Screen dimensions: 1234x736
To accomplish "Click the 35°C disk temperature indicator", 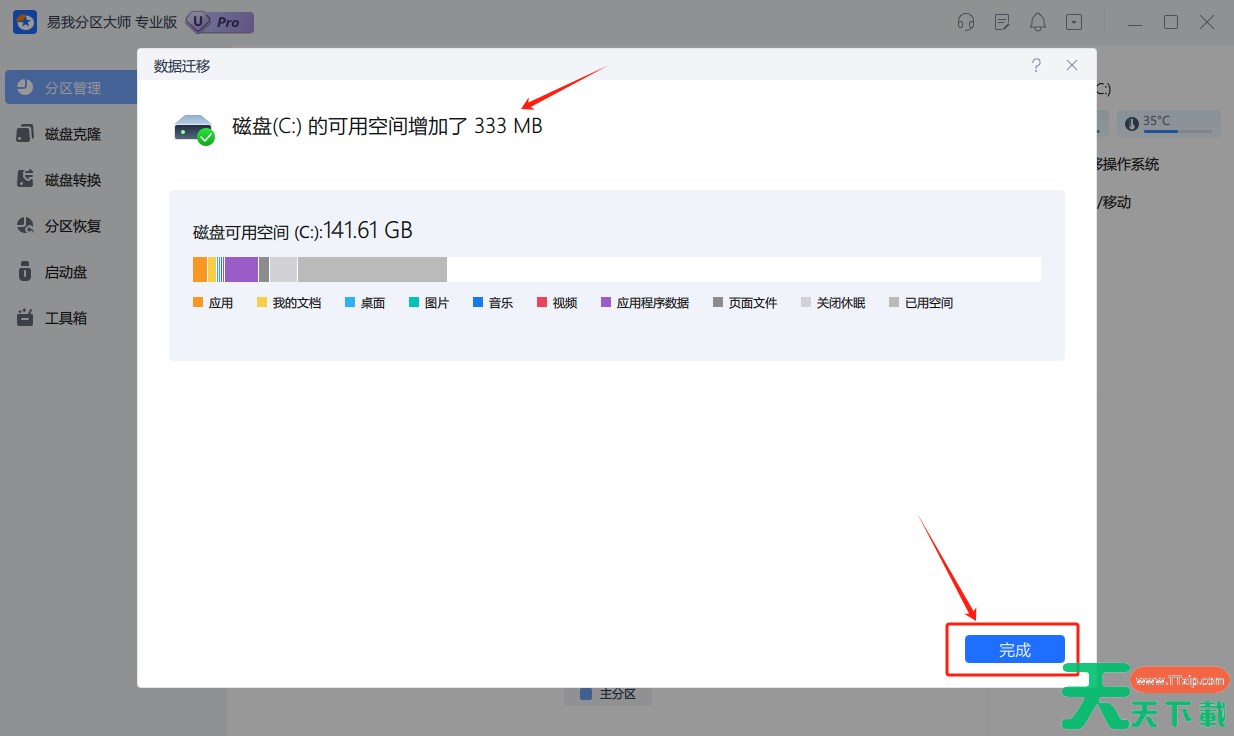I will click(x=1168, y=123).
